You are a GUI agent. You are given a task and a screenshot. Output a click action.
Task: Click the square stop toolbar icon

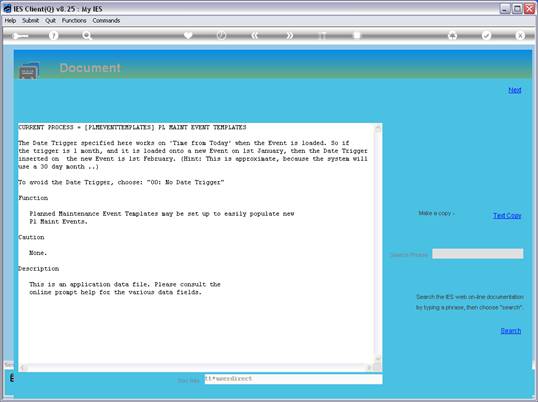tap(357, 35)
